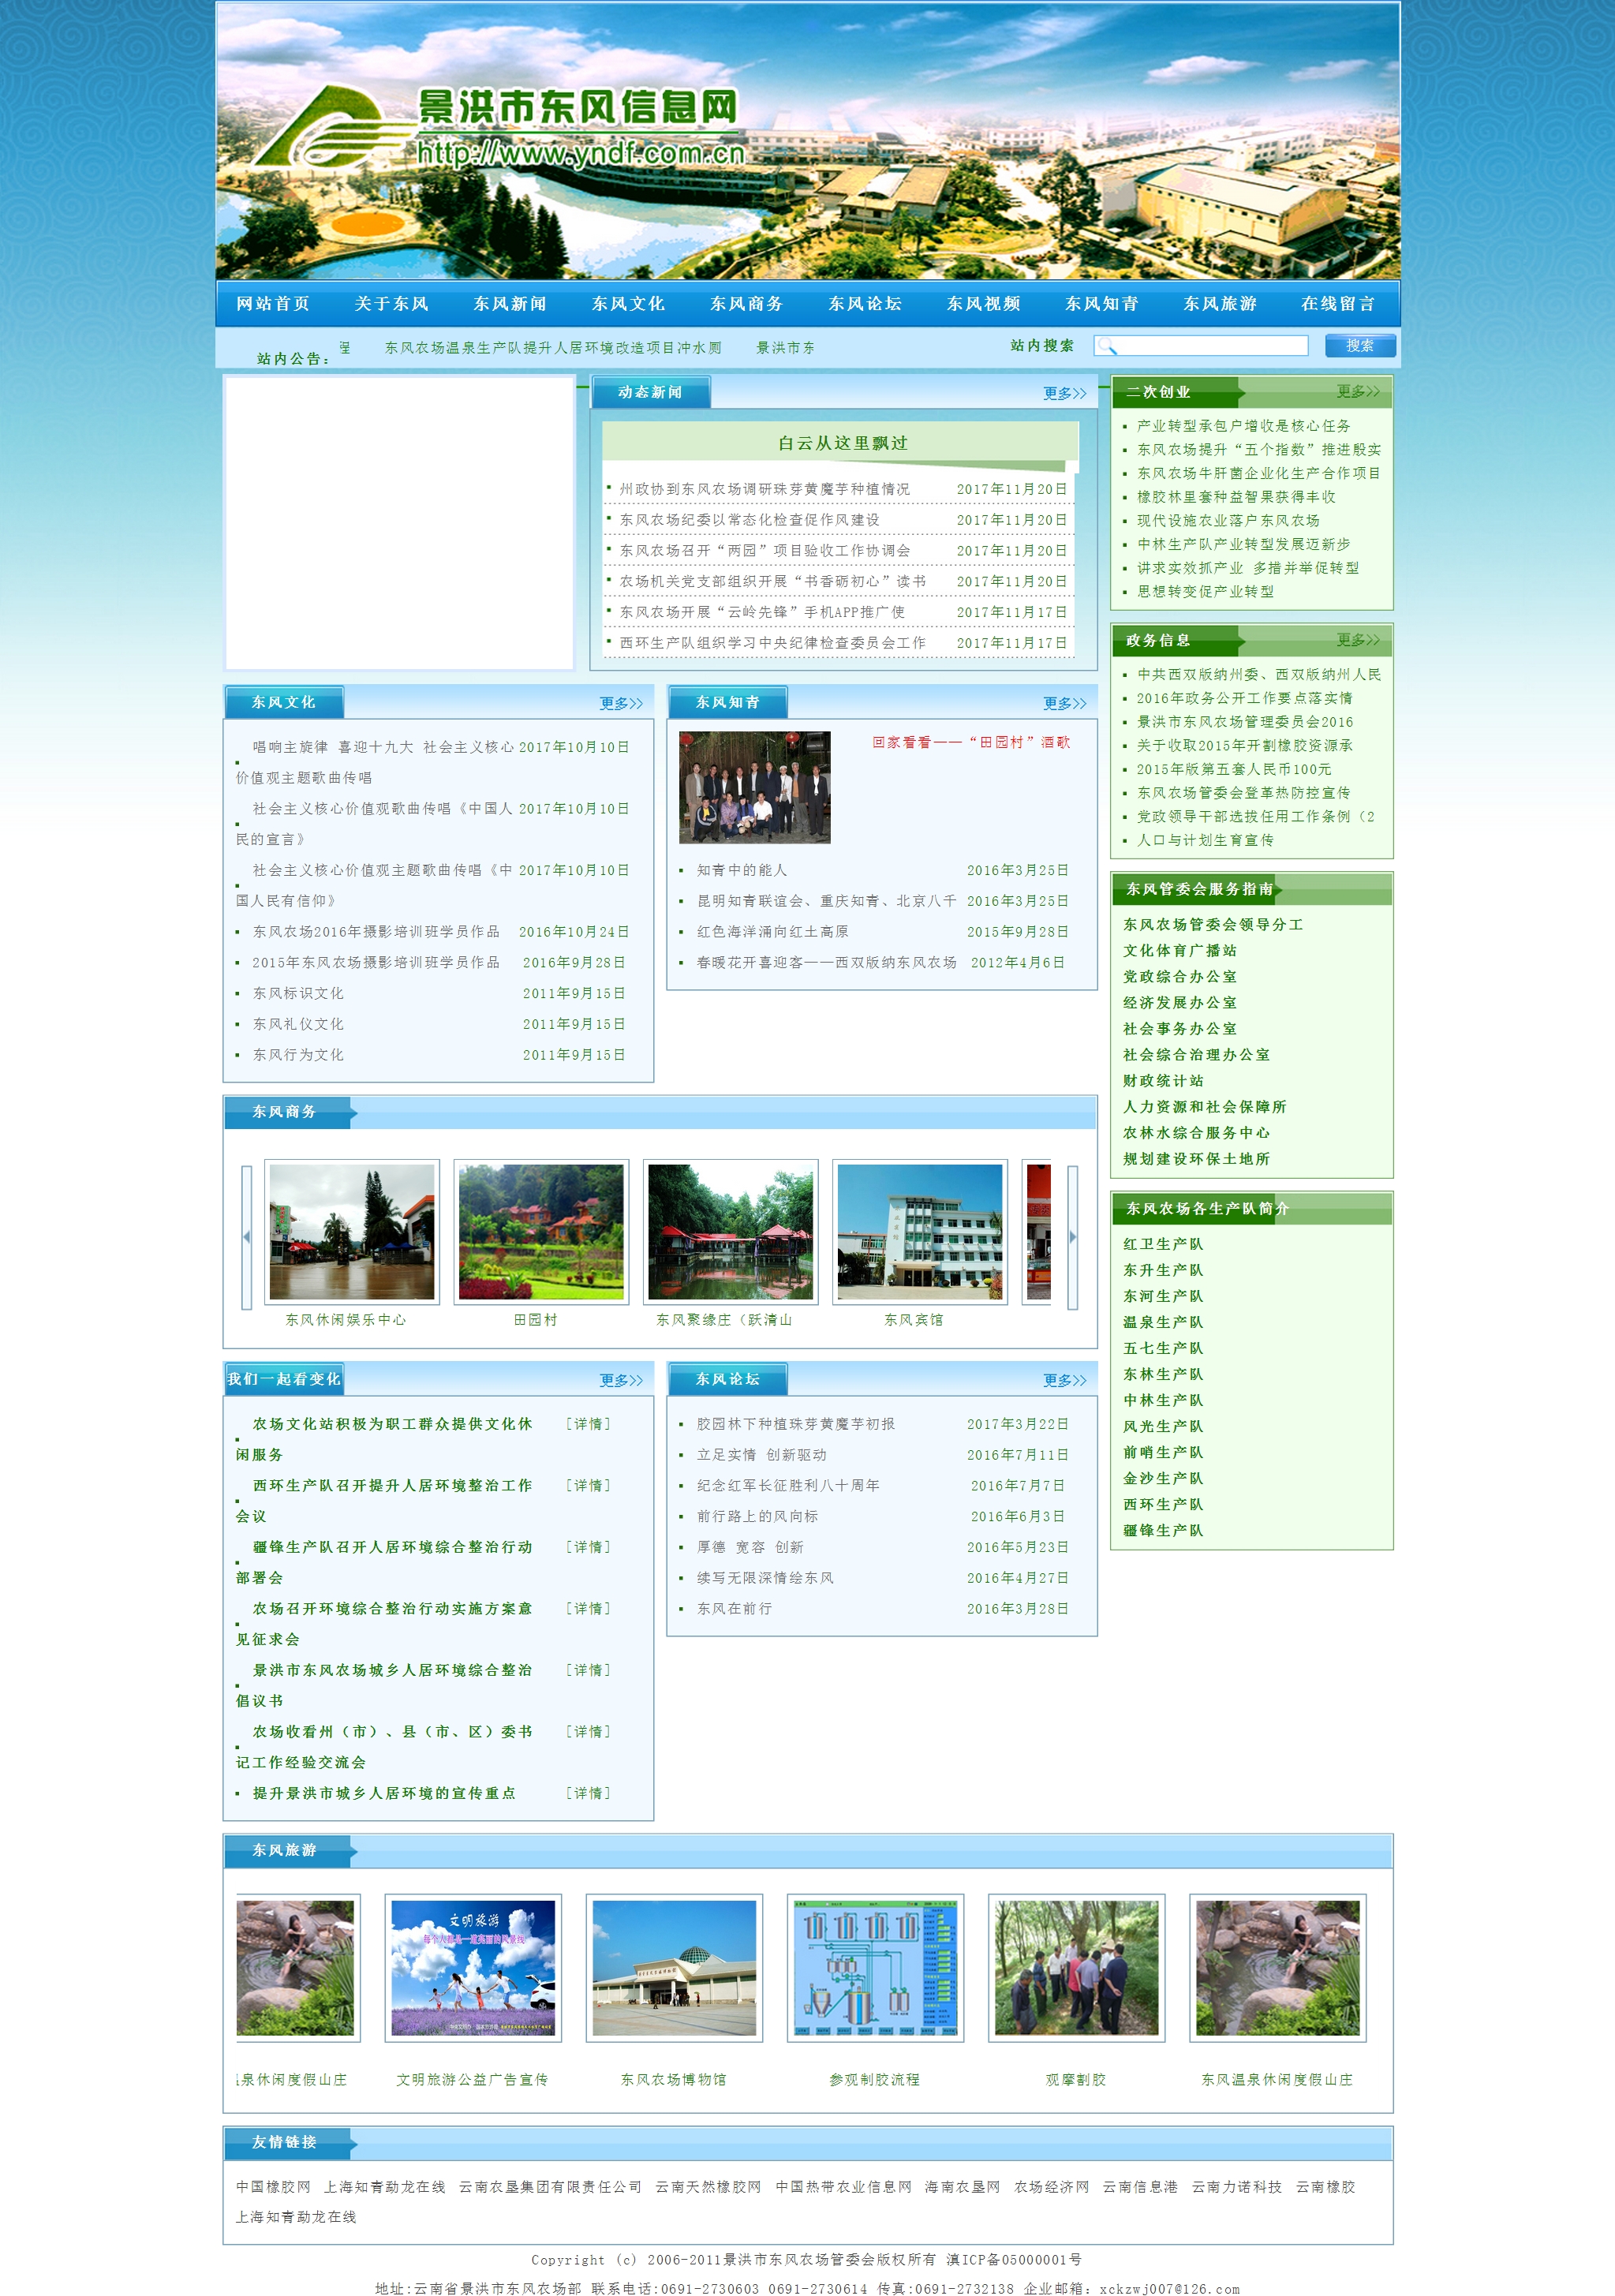This screenshot has height=2296, width=1615.
Task: Open the 参观制胶流程 diagram image
Action: pyautogui.click(x=875, y=1967)
